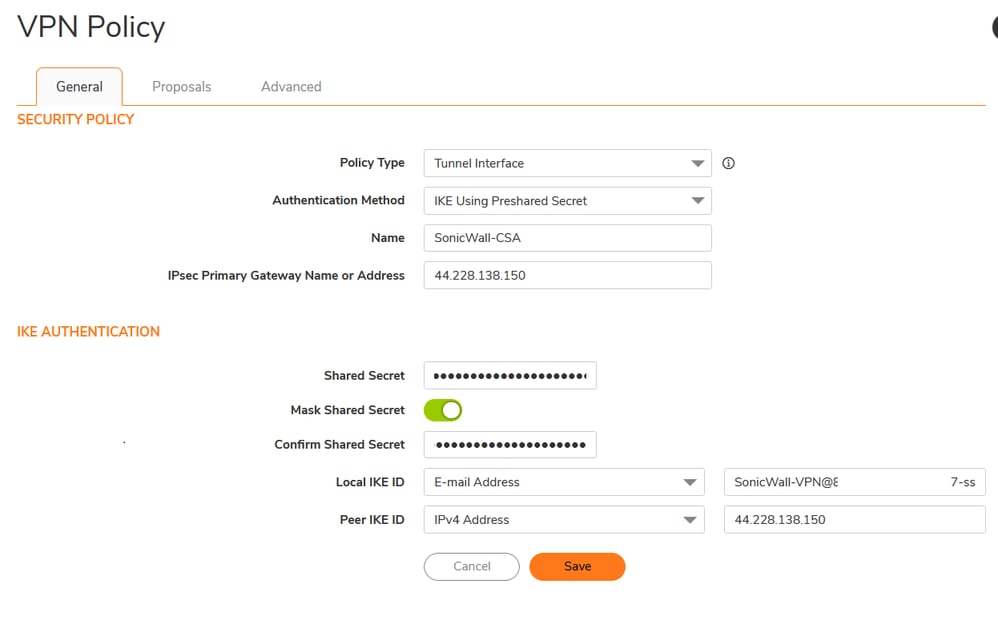The width and height of the screenshot is (998, 633).
Task: Click the Peer IKE ID address value field
Action: (854, 520)
